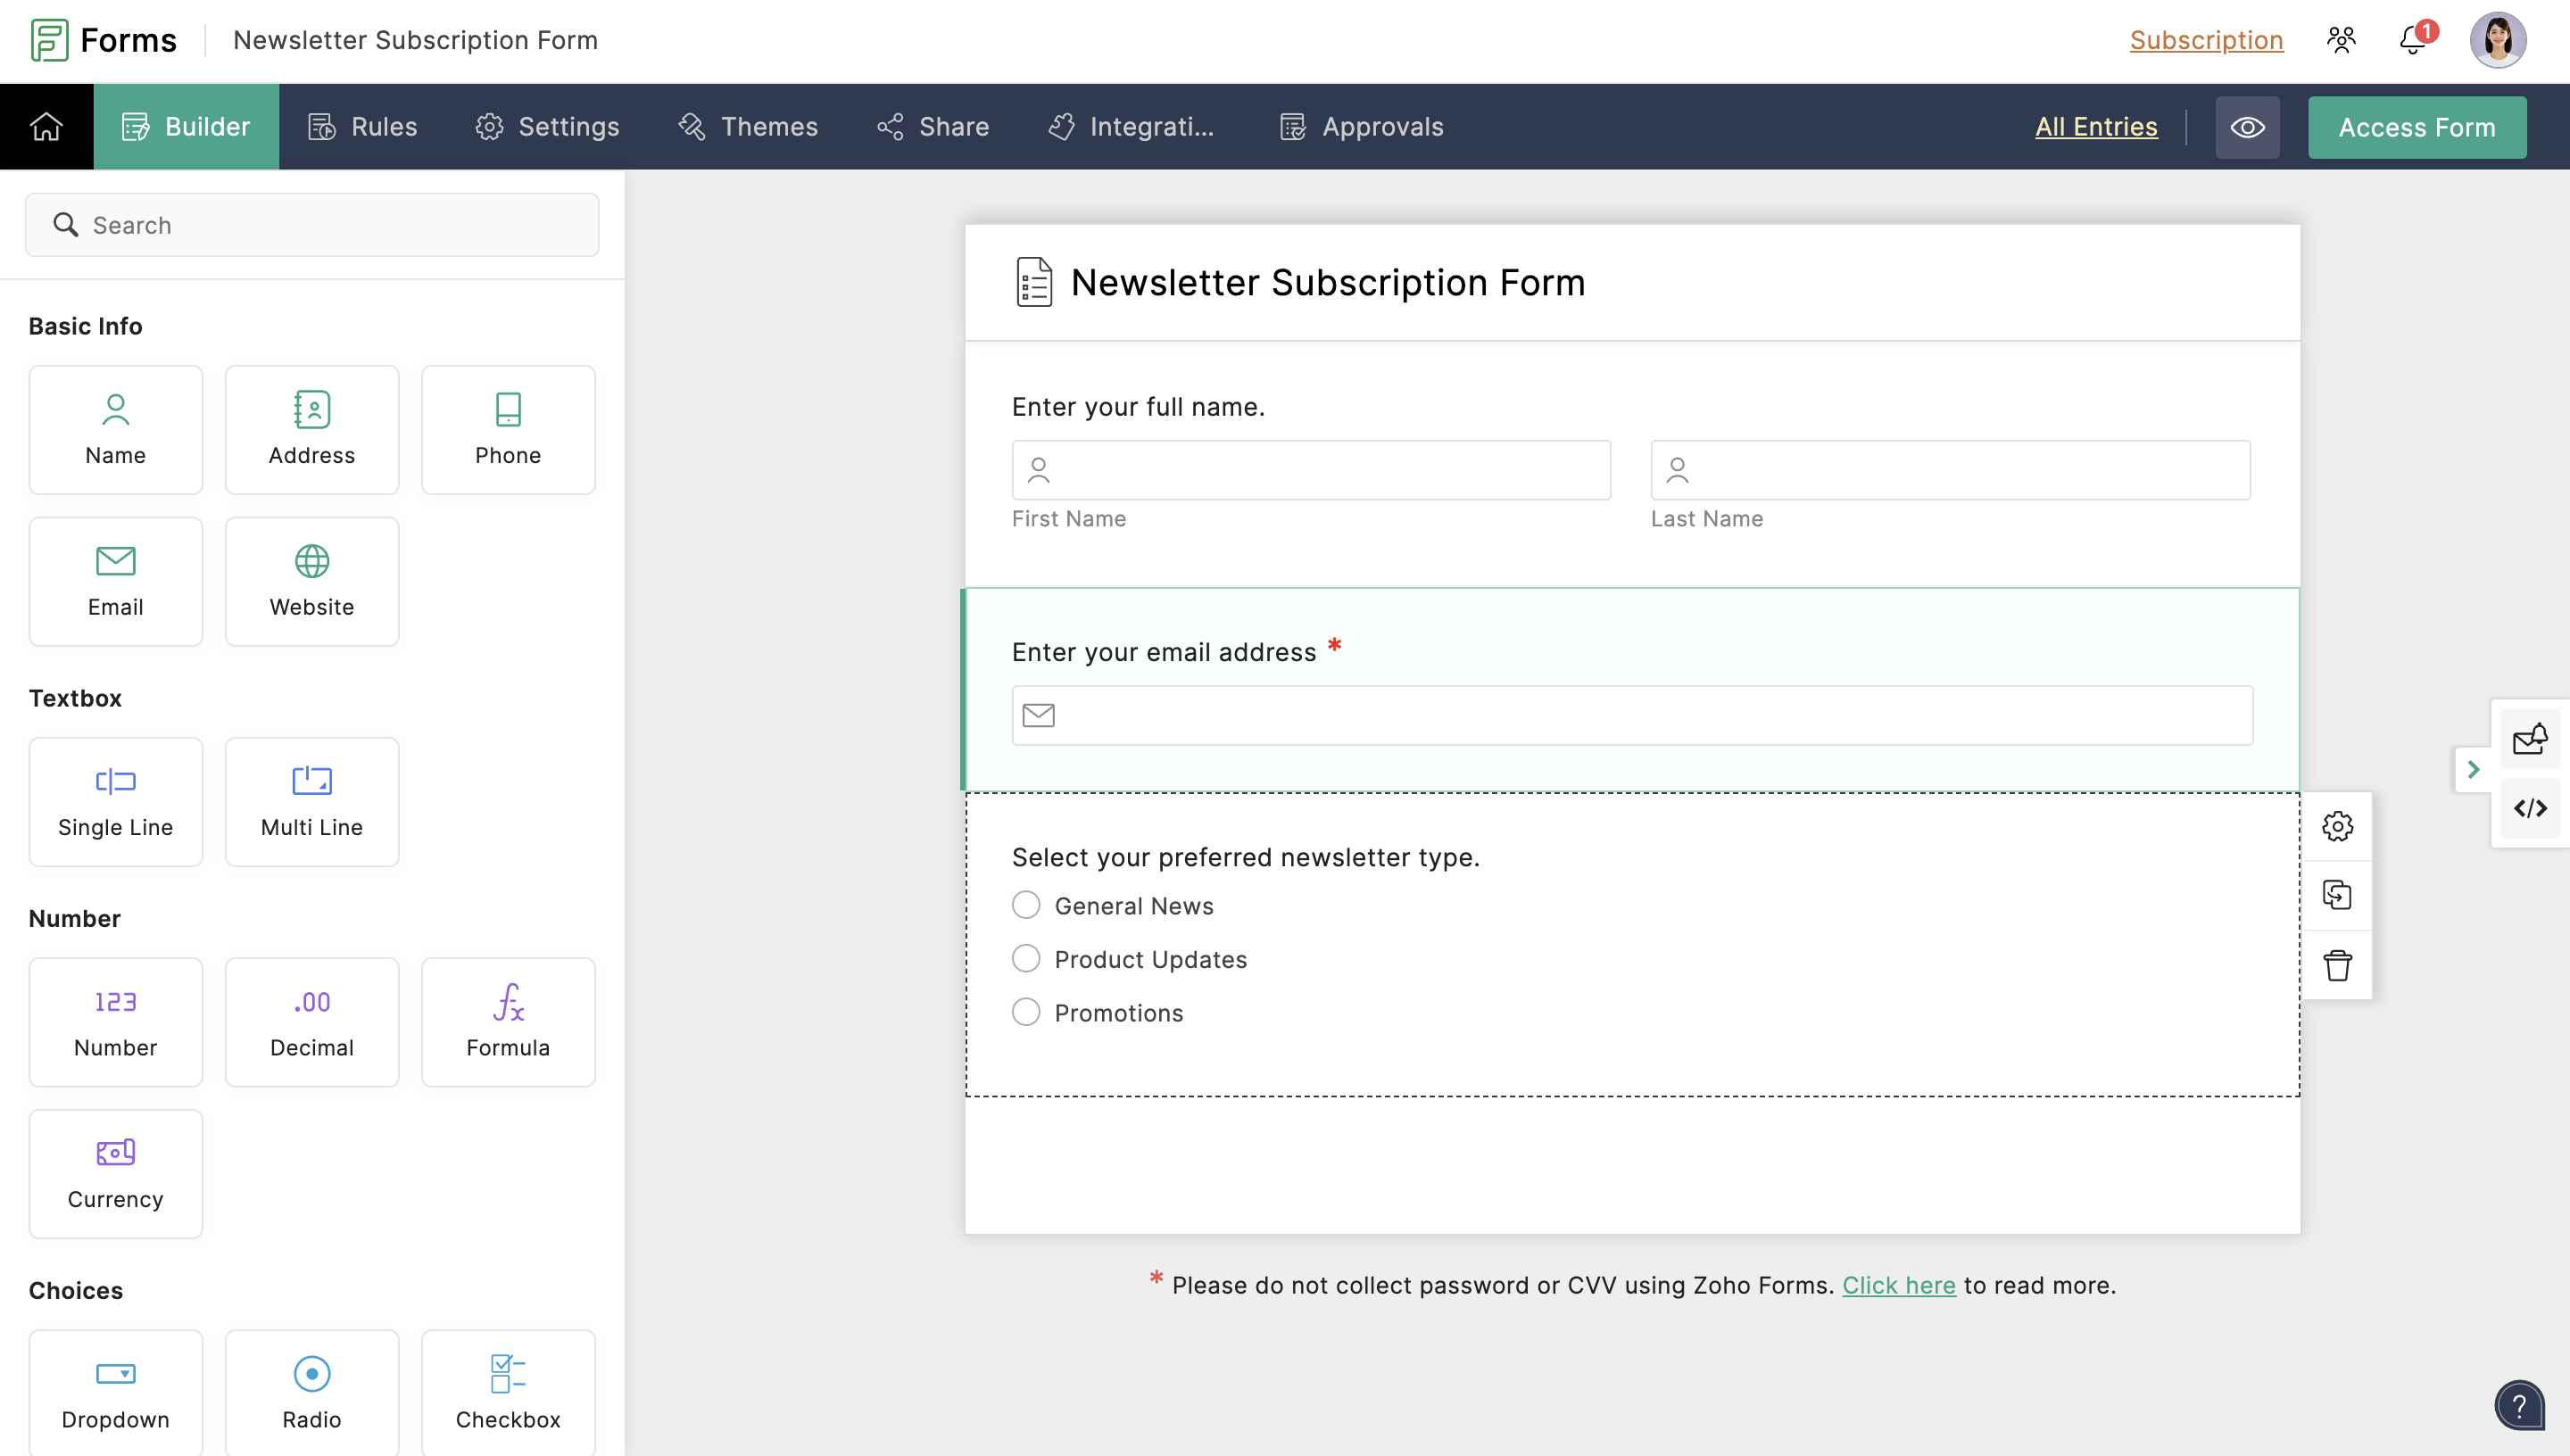
Task: Select the Product Updates radio option
Action: coord(1026,958)
